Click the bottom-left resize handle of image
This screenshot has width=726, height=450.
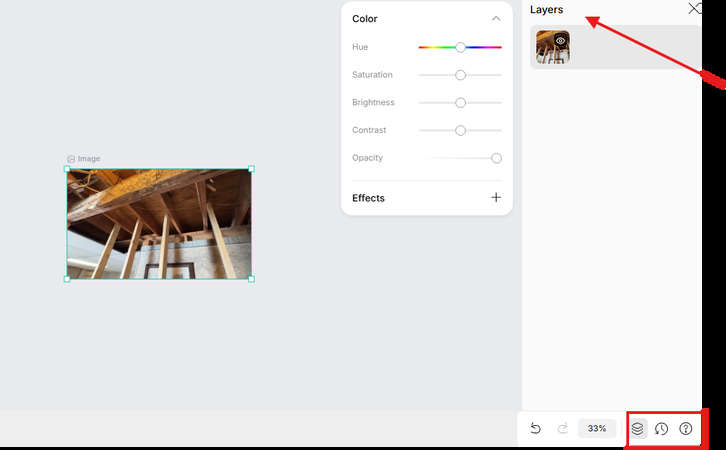tap(67, 279)
